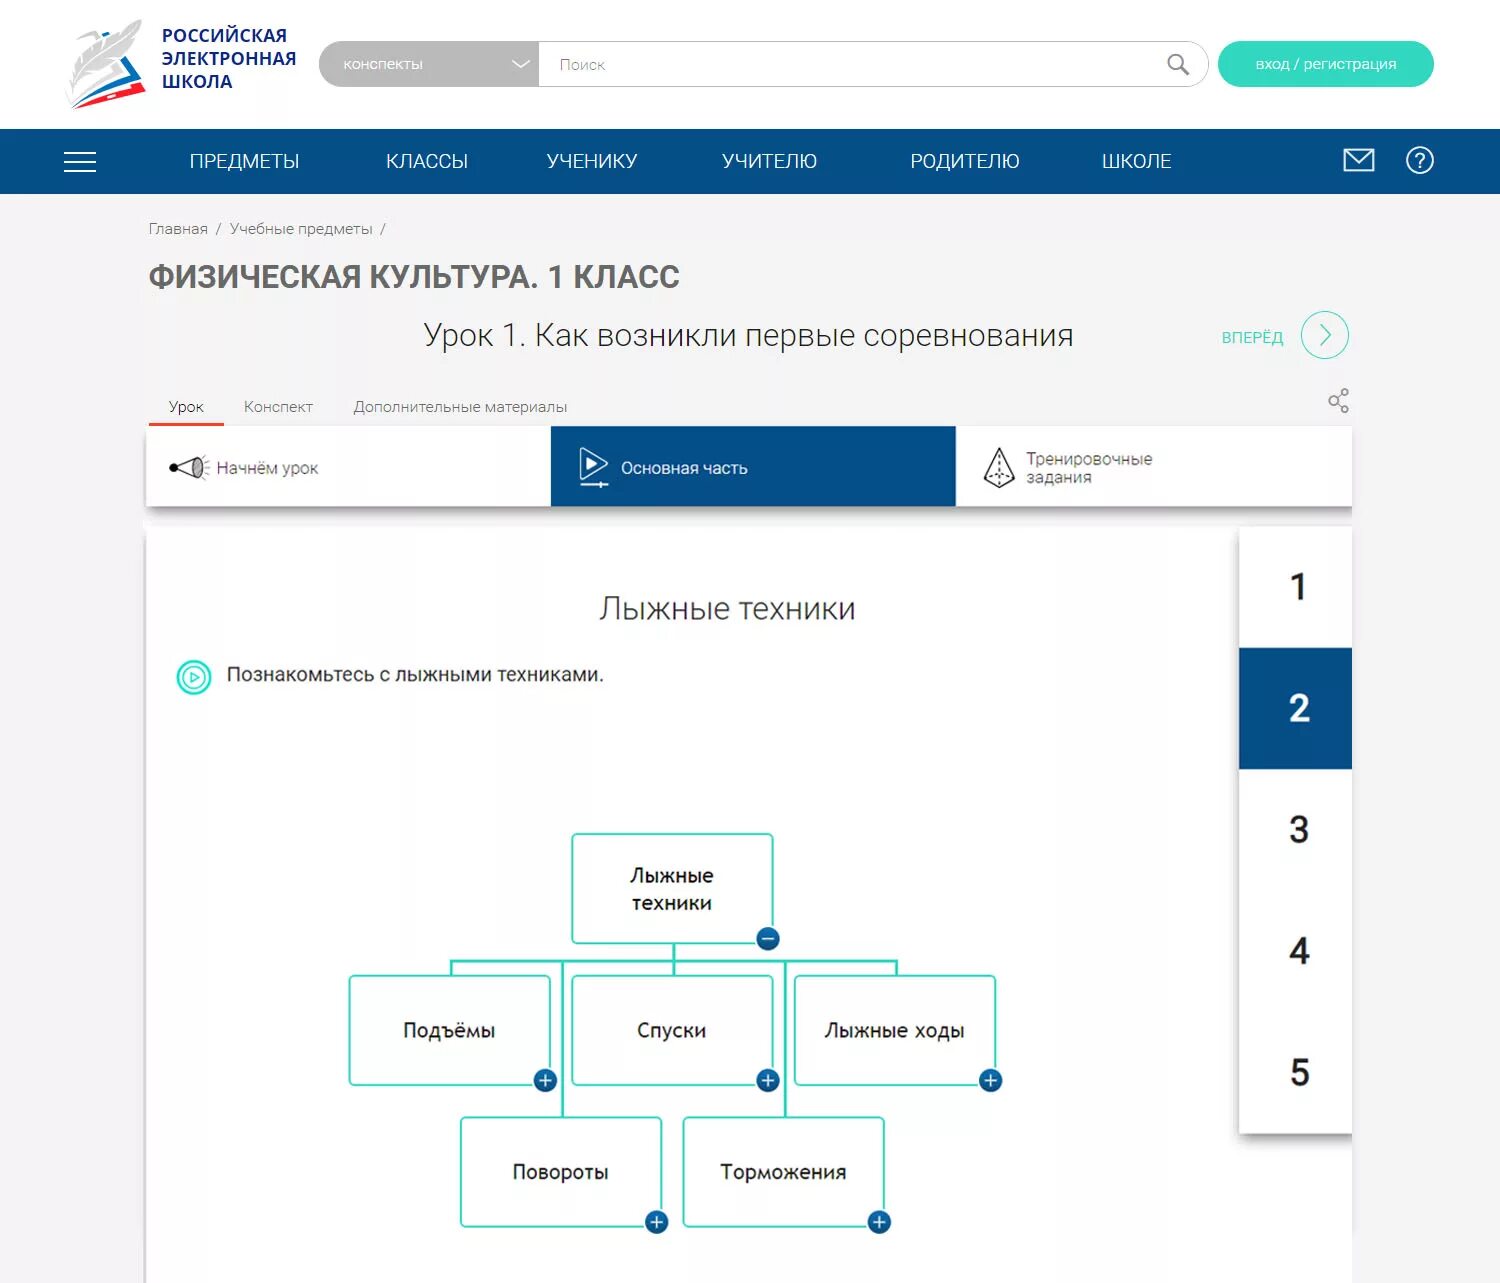The image size is (1500, 1283).
Task: Click the Урок 1 lesson title
Action: coord(748,336)
